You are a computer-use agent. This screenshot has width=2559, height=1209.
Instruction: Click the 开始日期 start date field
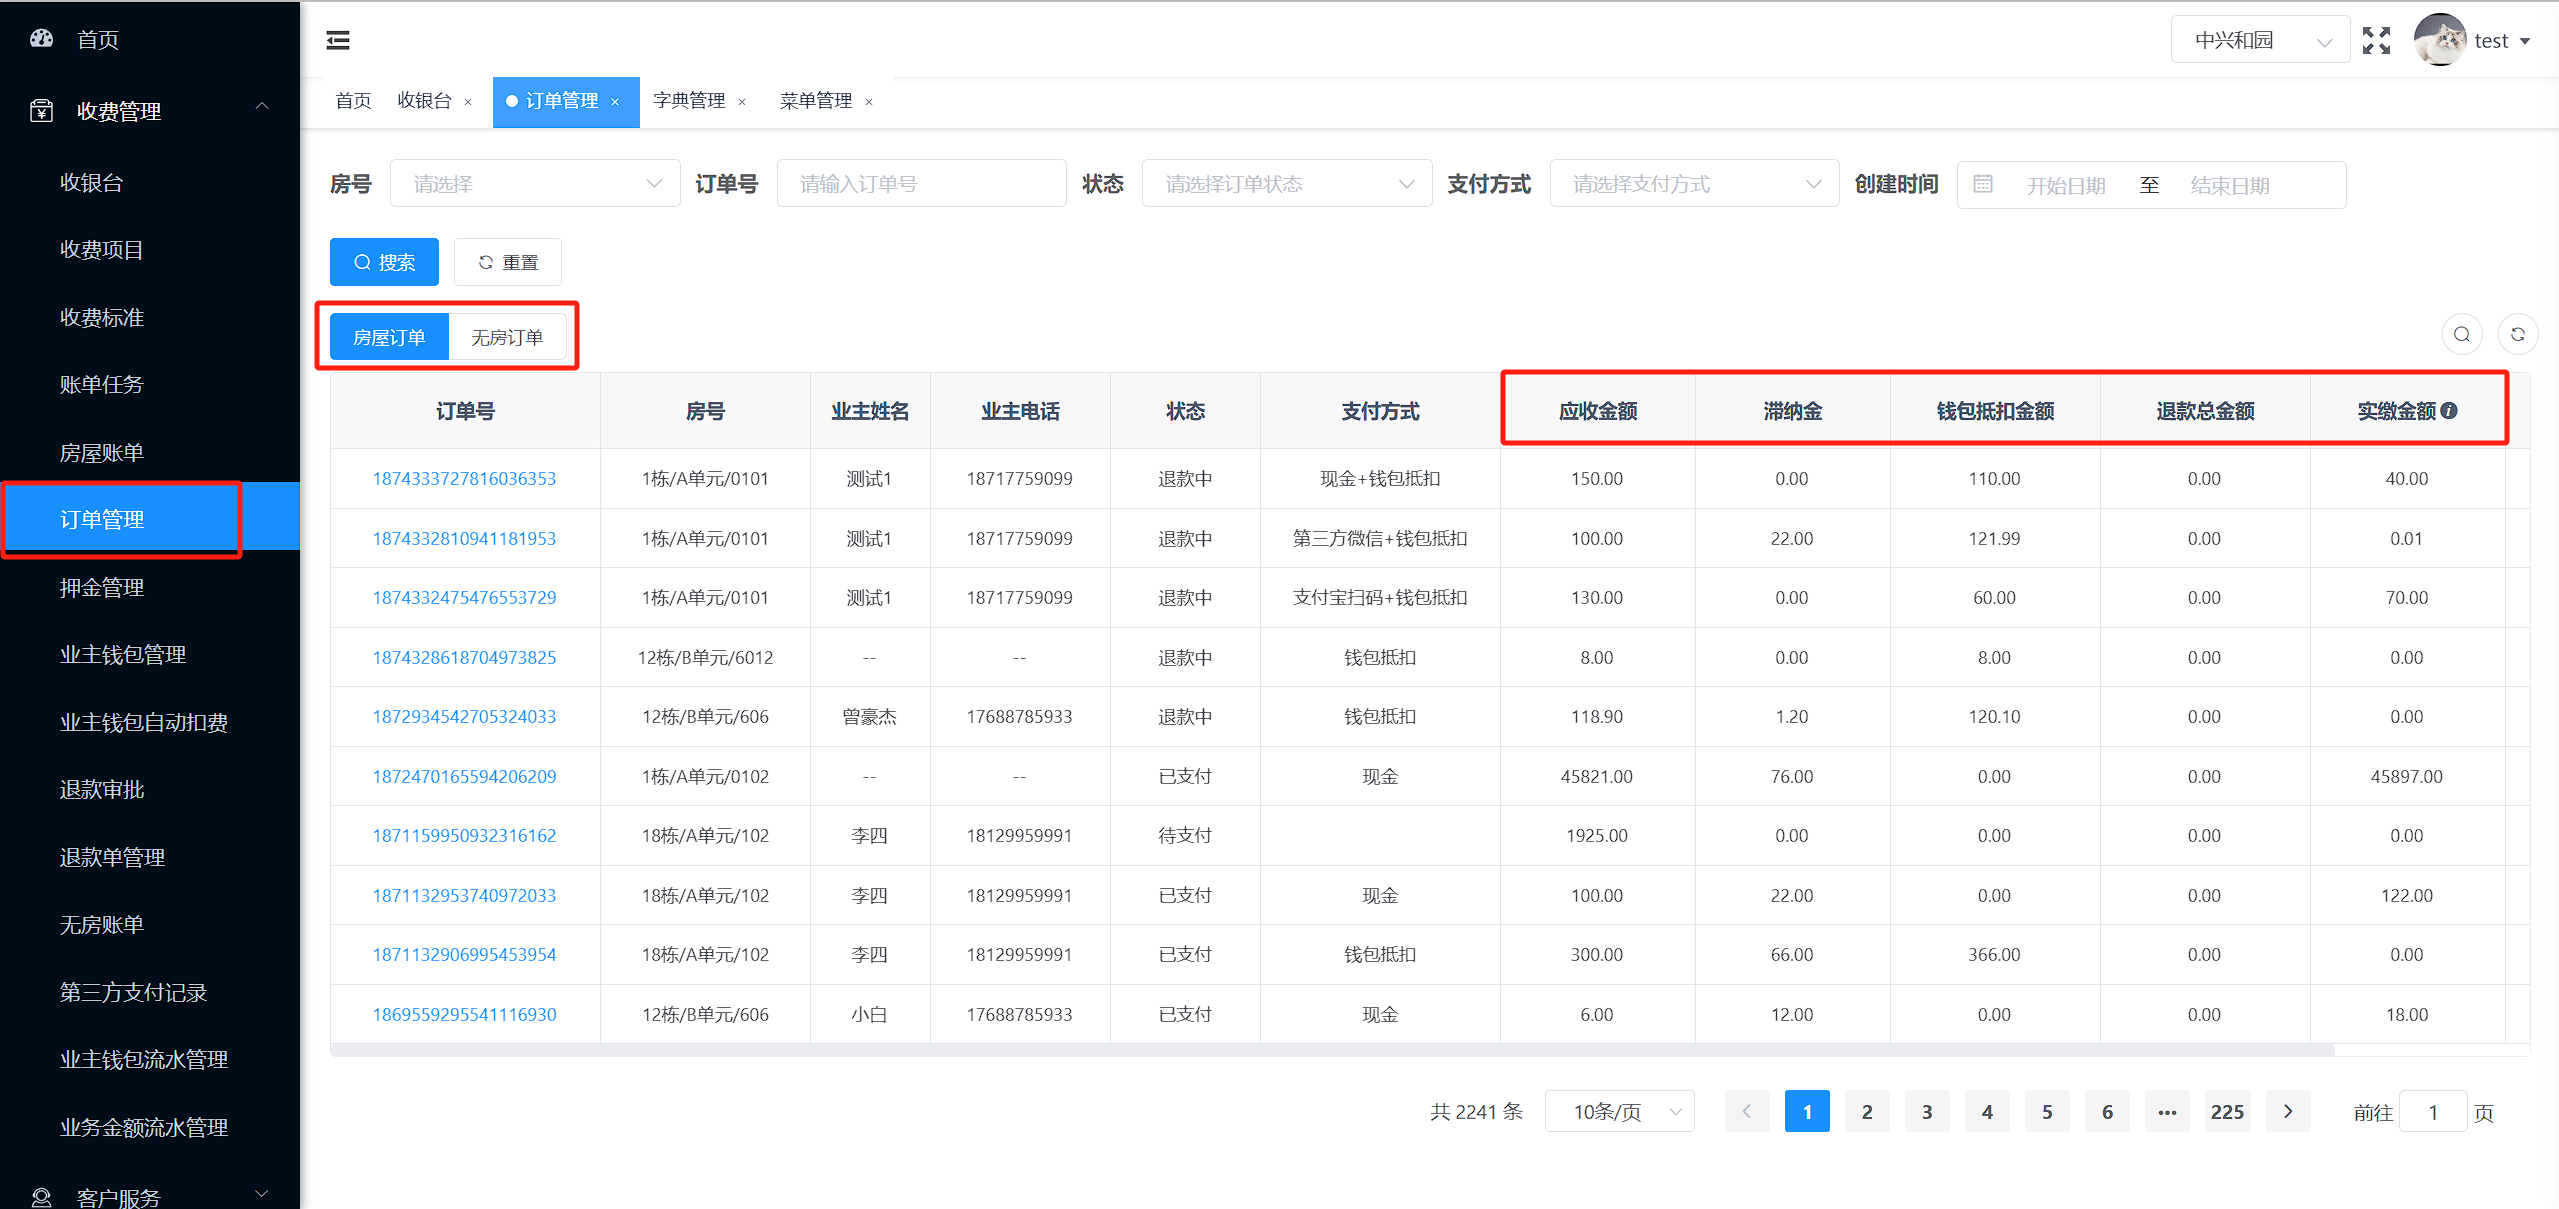(x=2066, y=186)
